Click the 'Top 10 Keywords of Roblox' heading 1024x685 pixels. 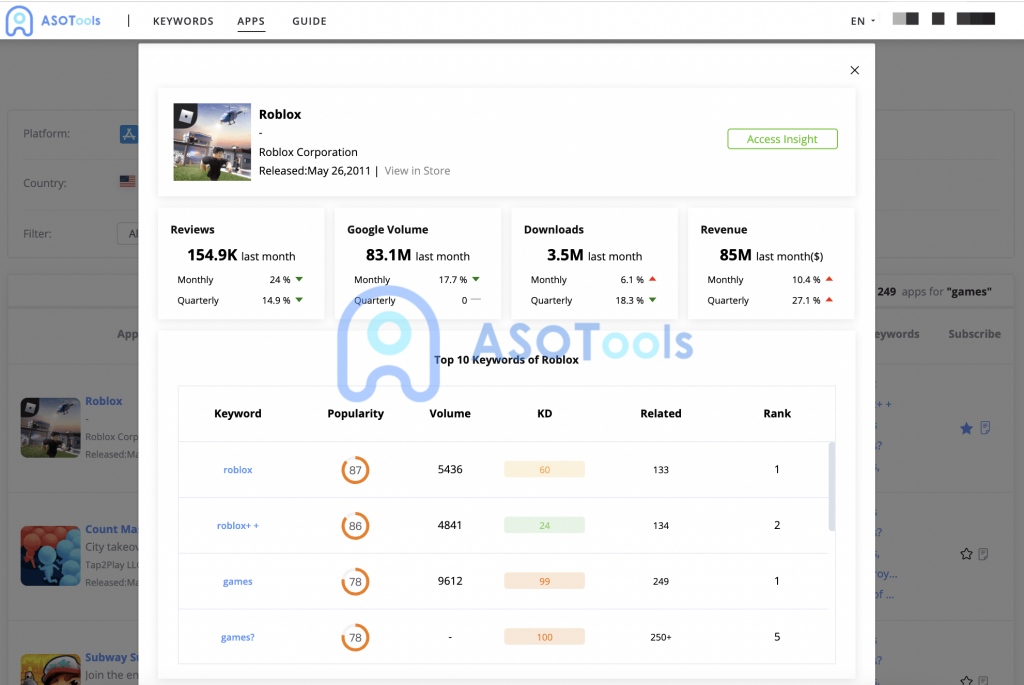[x=506, y=360]
